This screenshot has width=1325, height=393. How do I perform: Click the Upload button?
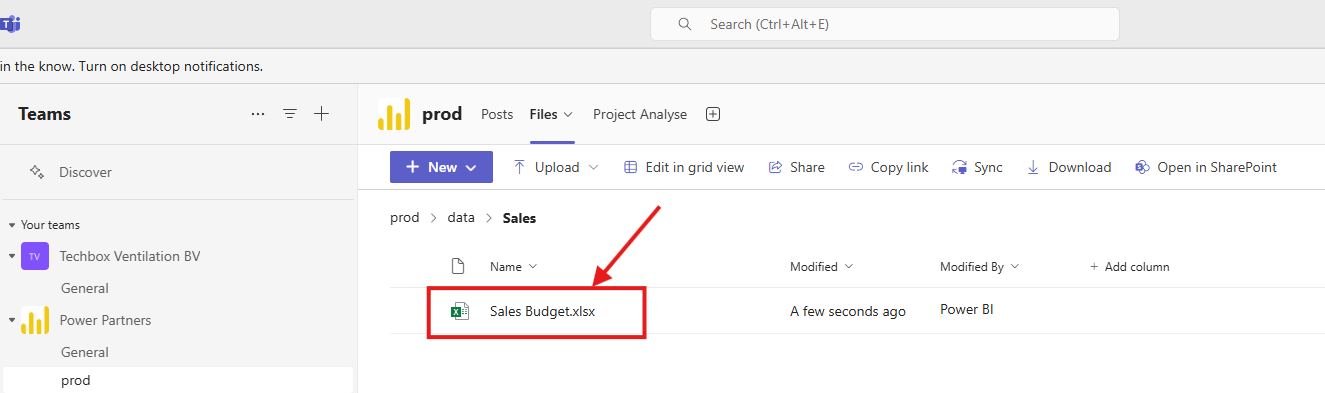tap(546, 167)
